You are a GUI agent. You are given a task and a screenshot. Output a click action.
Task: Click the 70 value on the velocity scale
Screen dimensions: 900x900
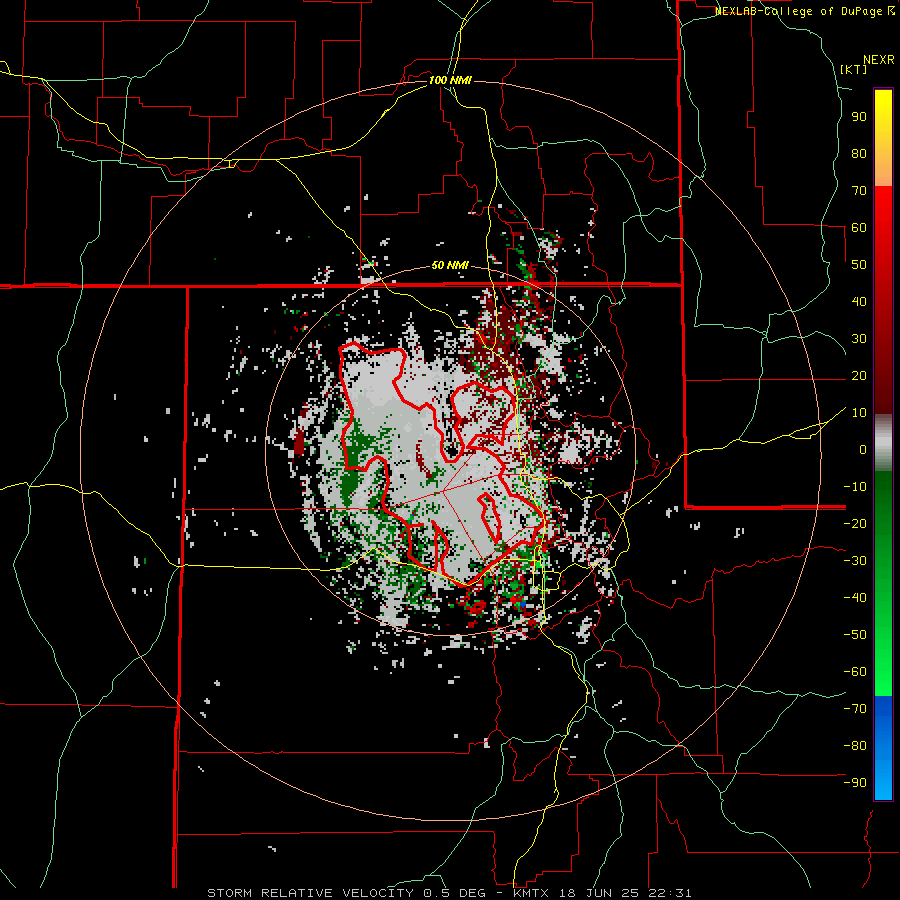tap(859, 191)
